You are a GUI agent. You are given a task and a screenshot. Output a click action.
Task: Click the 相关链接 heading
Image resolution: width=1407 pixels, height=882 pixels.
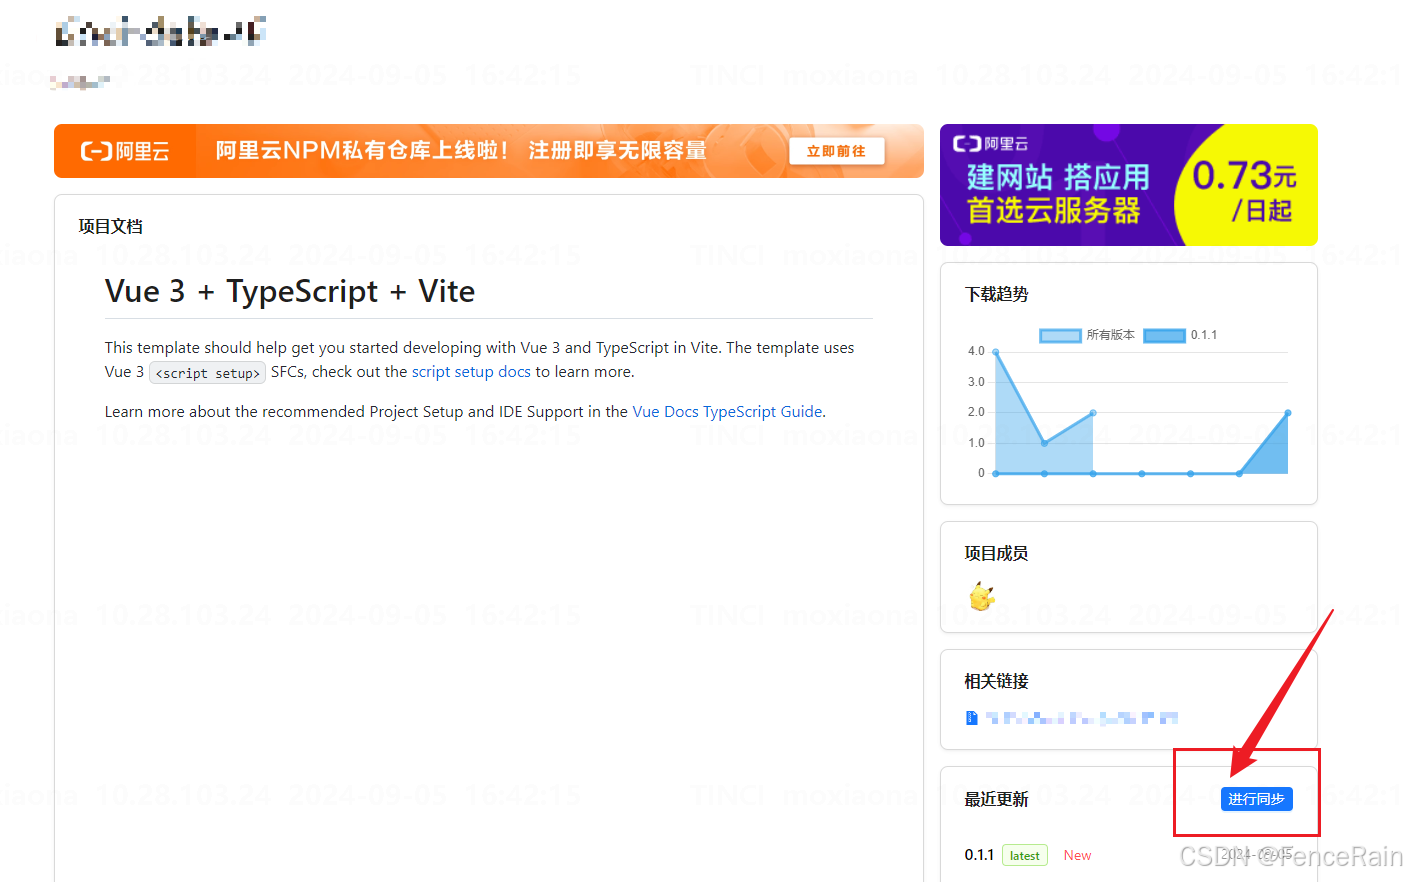pos(996,681)
